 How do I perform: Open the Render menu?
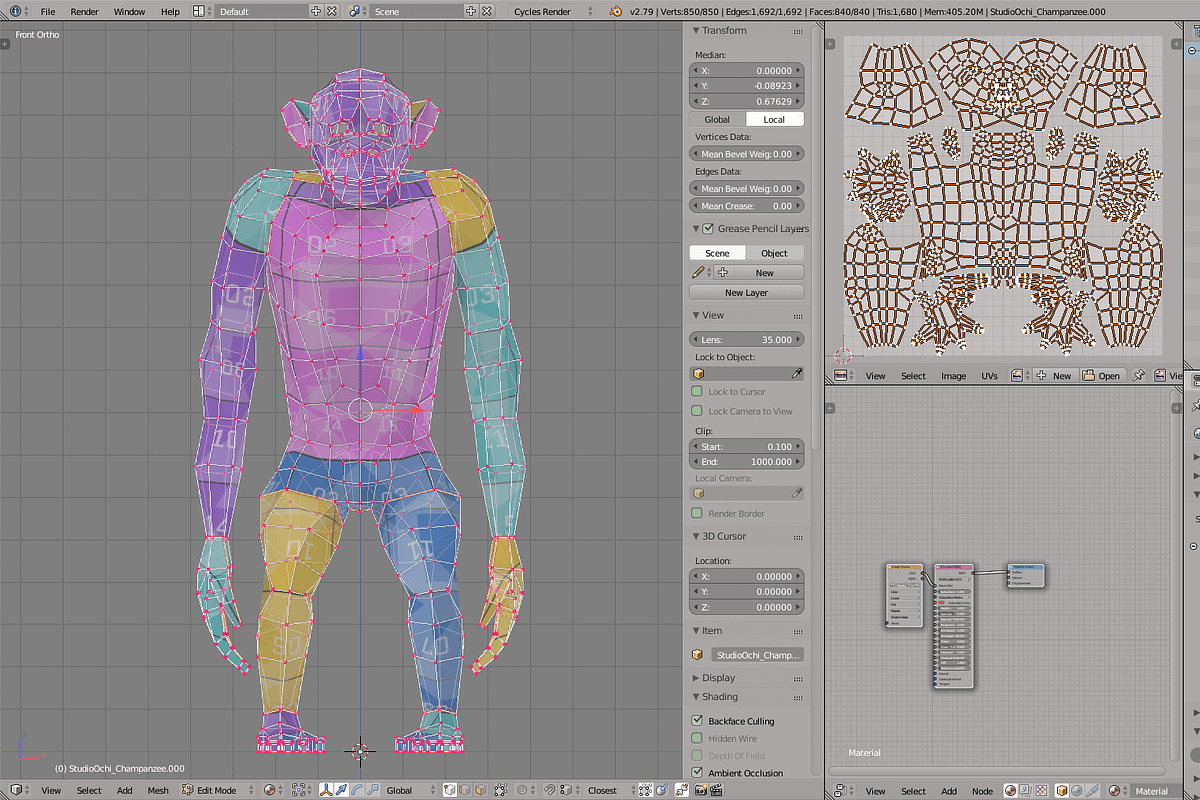85,11
